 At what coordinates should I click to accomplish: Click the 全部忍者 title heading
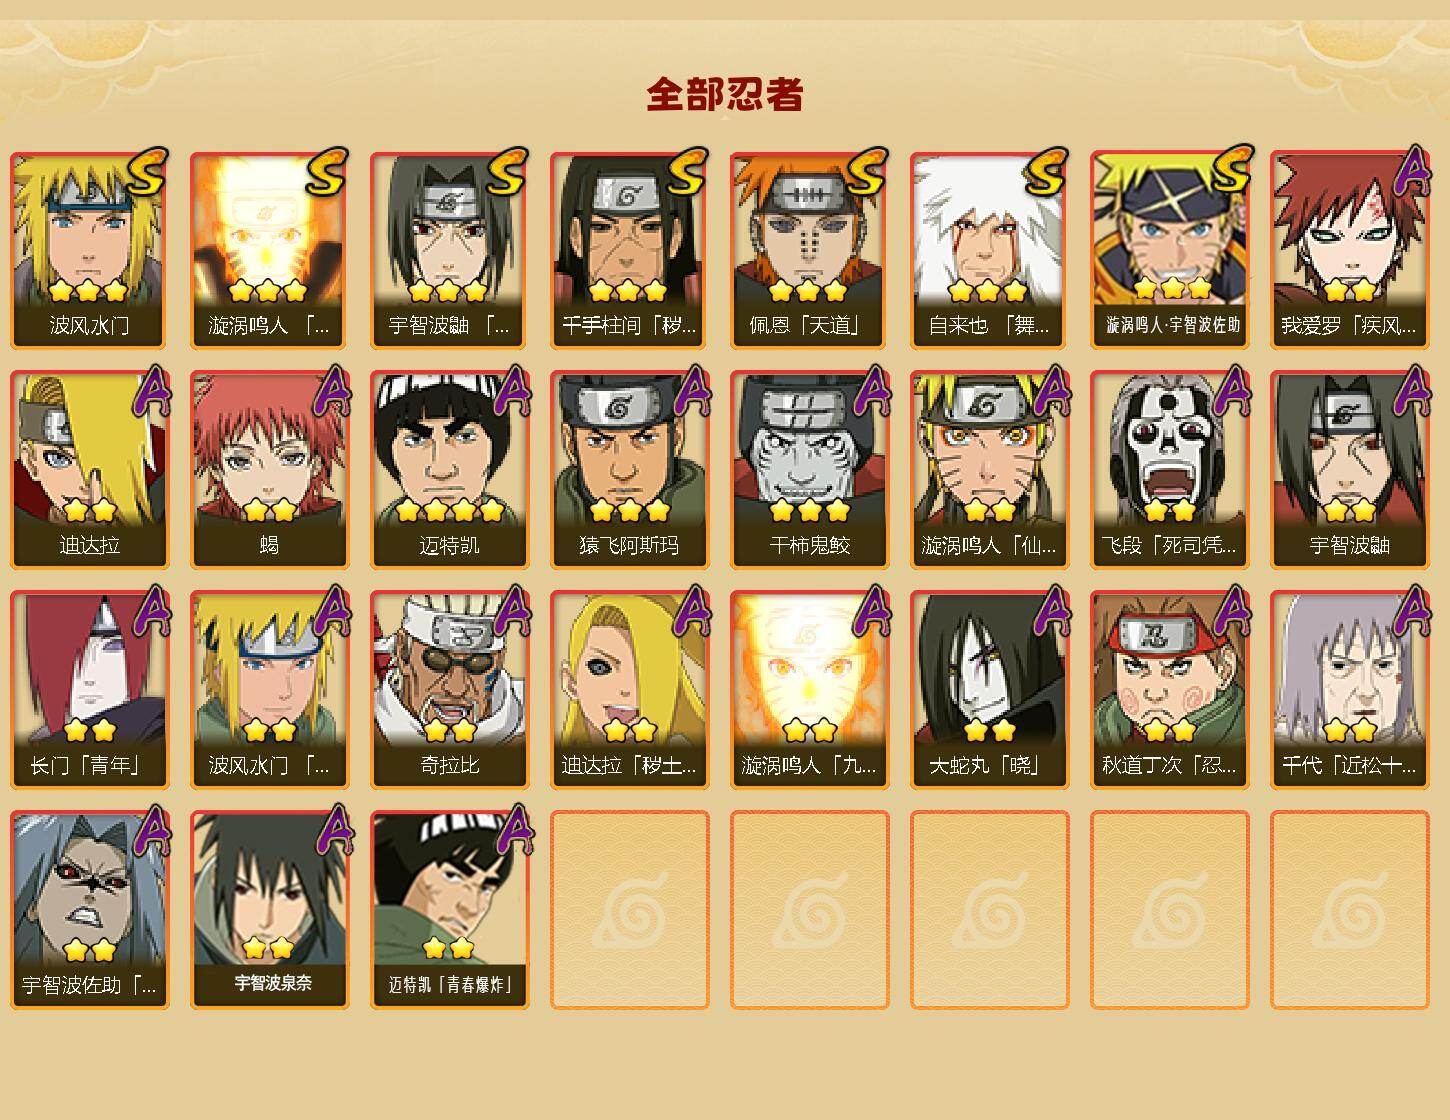pyautogui.click(x=725, y=95)
